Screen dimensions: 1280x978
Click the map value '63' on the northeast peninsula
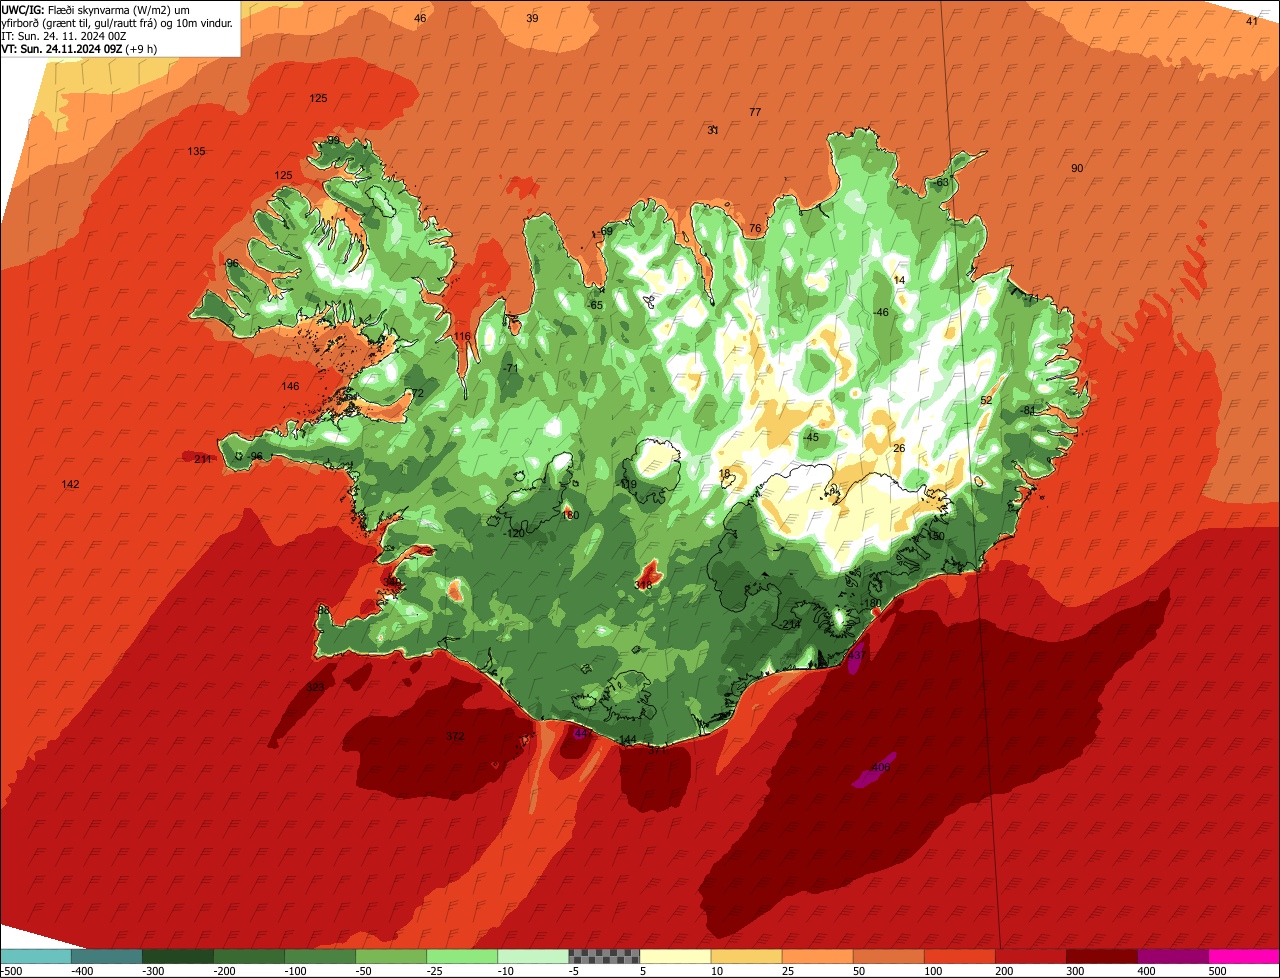pos(942,183)
